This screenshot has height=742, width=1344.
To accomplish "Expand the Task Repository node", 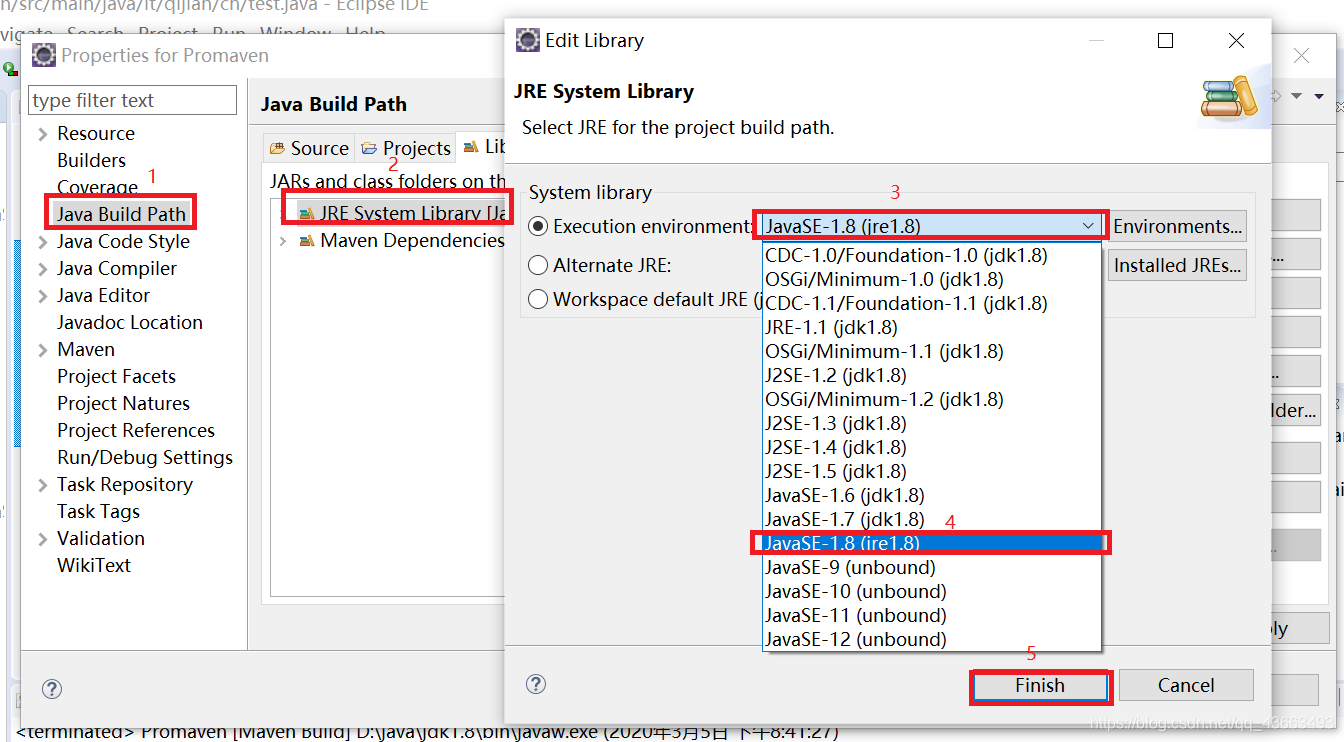I will click(42, 485).
